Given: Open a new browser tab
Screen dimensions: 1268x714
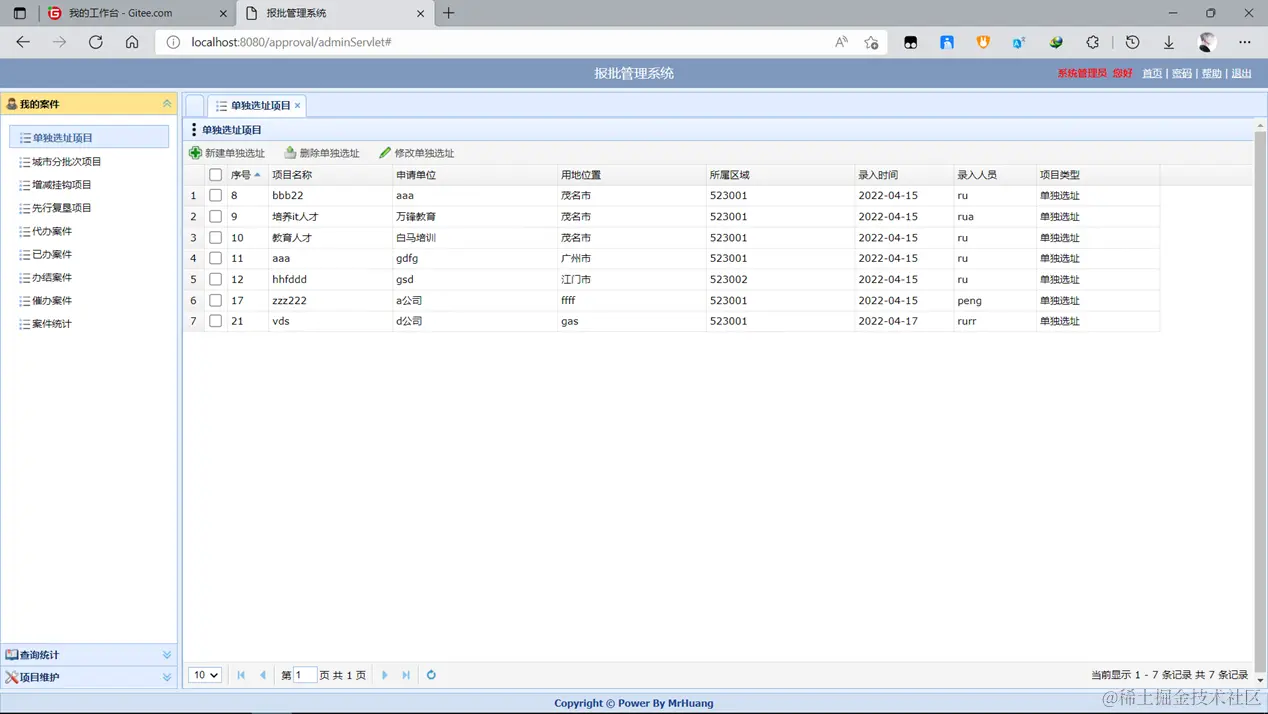Looking at the screenshot, I should 448,13.
